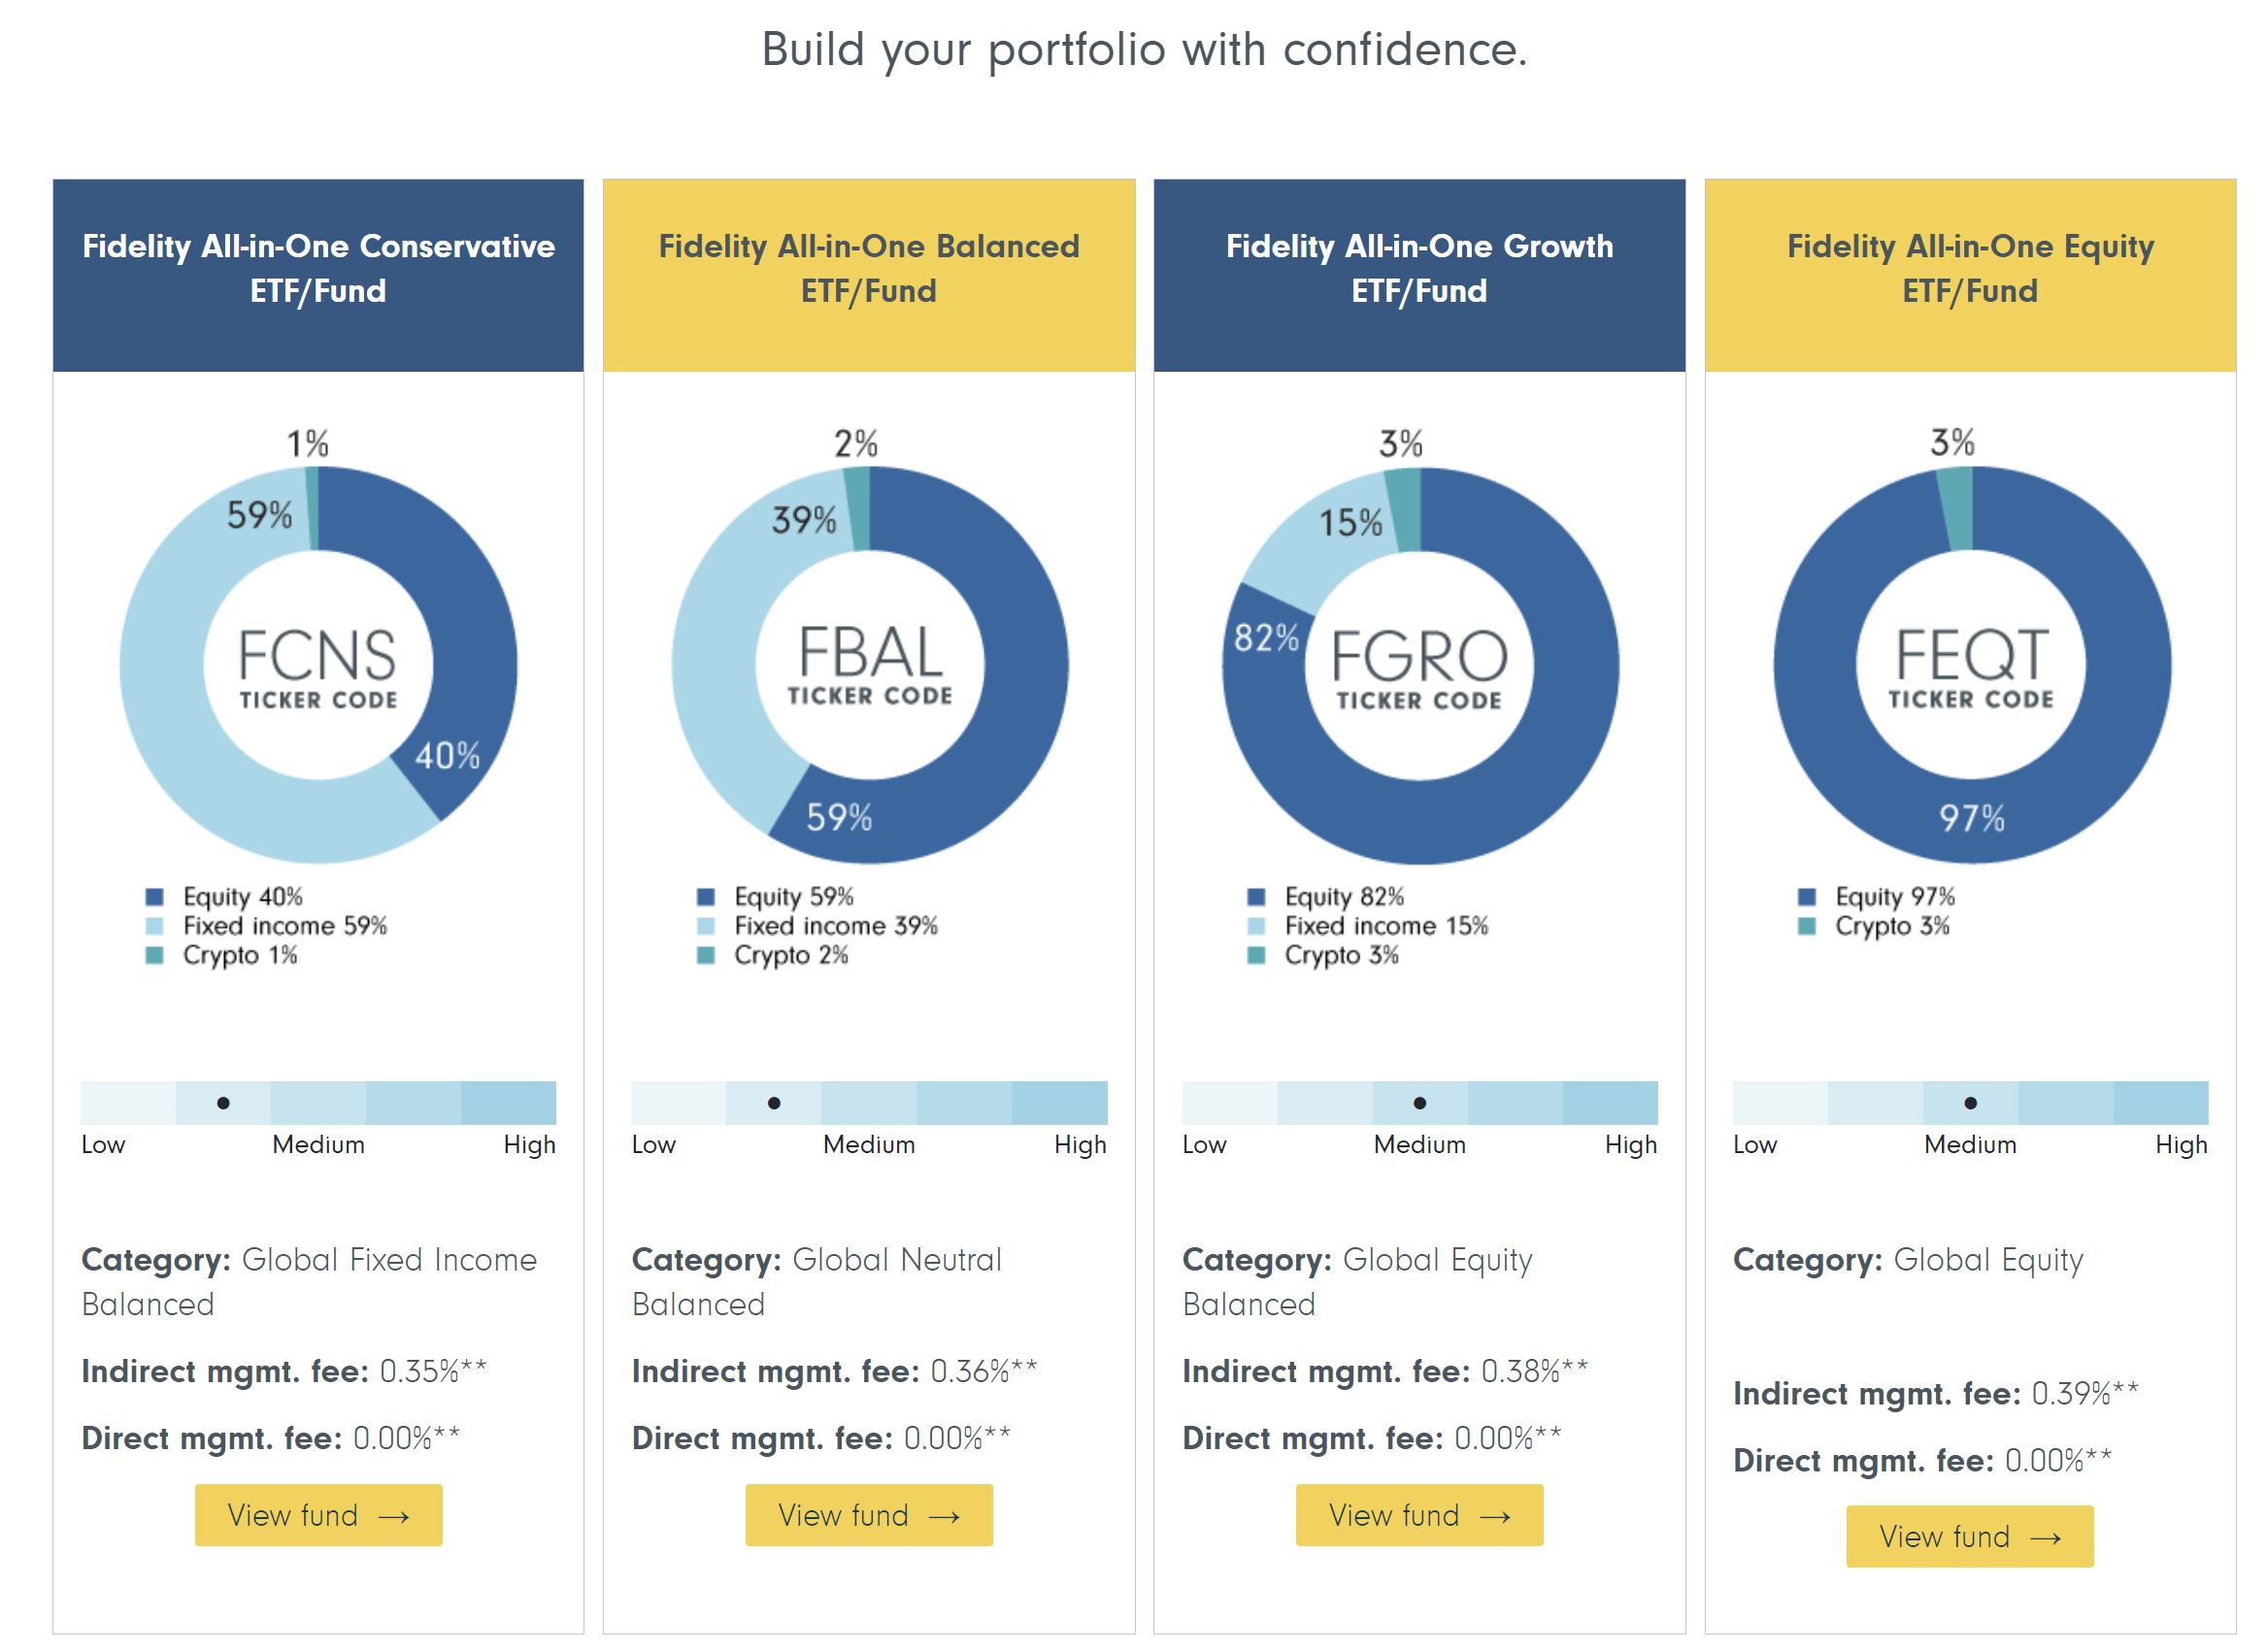
Task: Expand the Fidelity All-in-One Growth card header
Action: tap(1420, 270)
